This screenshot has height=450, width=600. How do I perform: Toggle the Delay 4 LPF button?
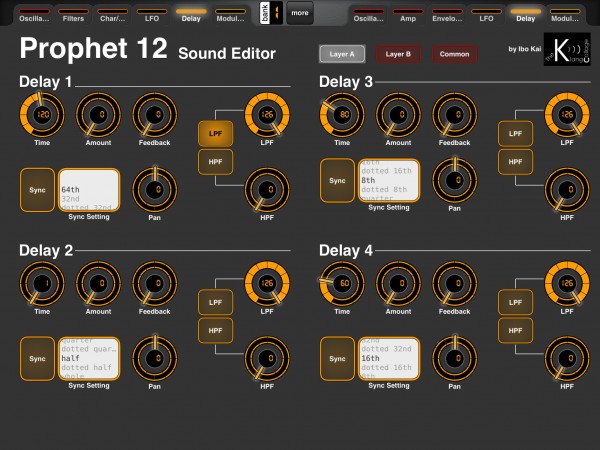(x=515, y=302)
